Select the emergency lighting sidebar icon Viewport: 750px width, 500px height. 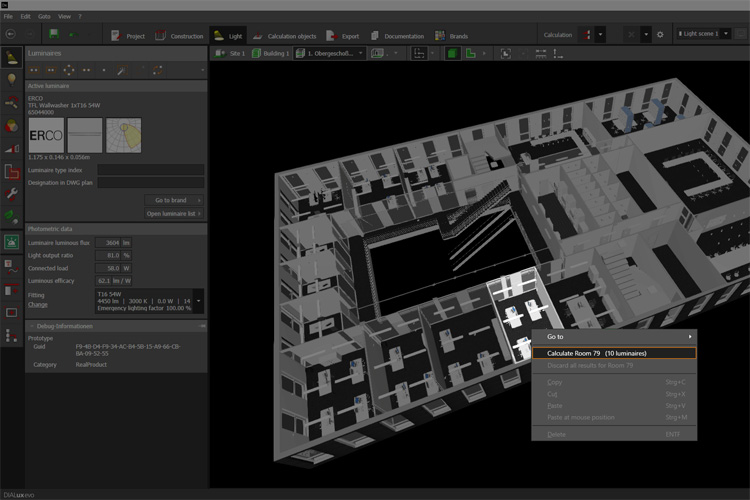[x=12, y=242]
